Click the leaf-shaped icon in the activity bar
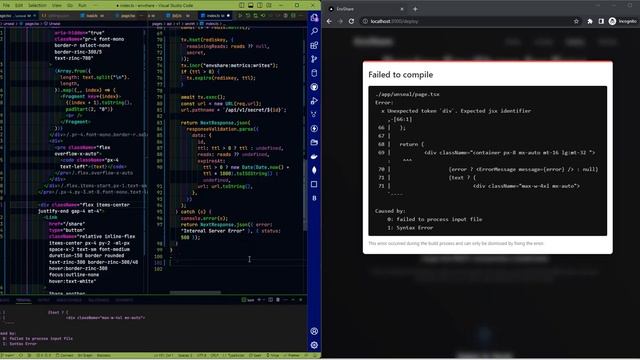The height and width of the screenshot is (360, 640). coord(314,170)
